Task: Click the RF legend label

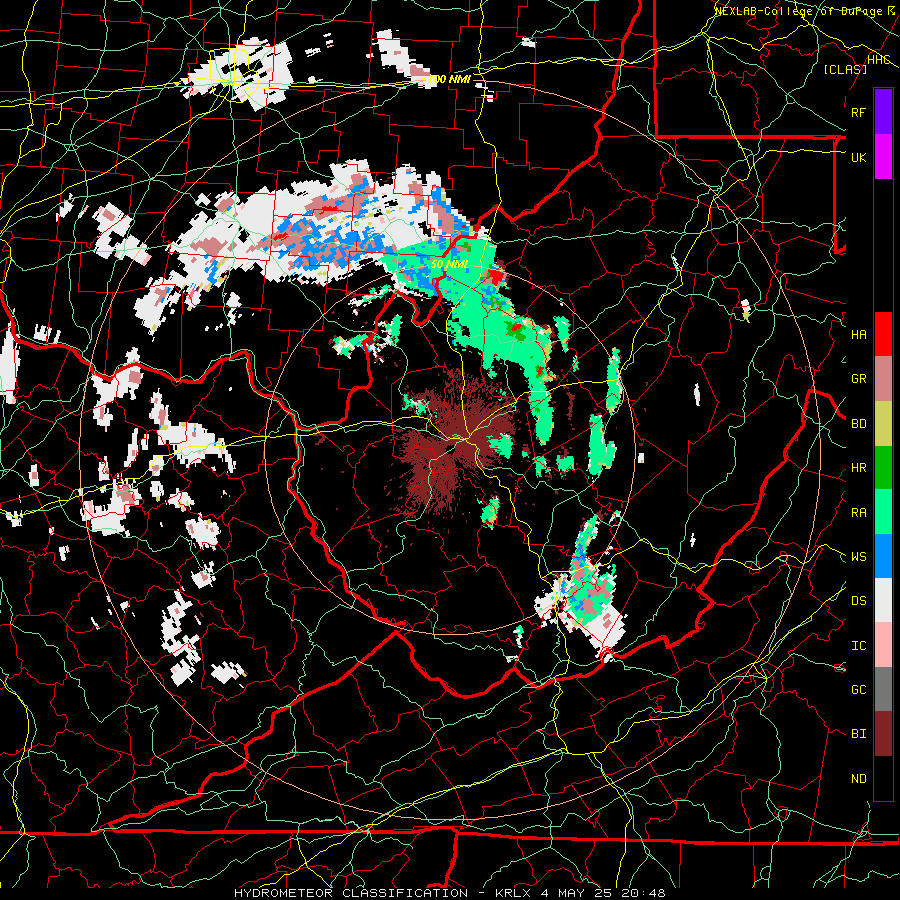Action: pos(859,112)
